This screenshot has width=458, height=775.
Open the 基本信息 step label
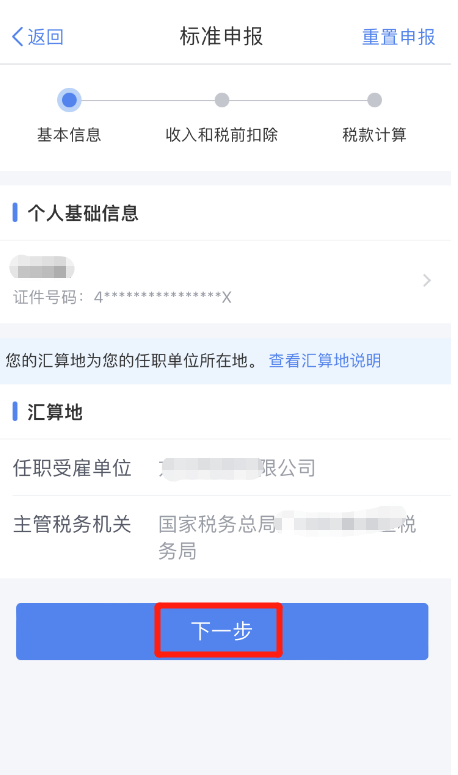[x=69, y=134]
